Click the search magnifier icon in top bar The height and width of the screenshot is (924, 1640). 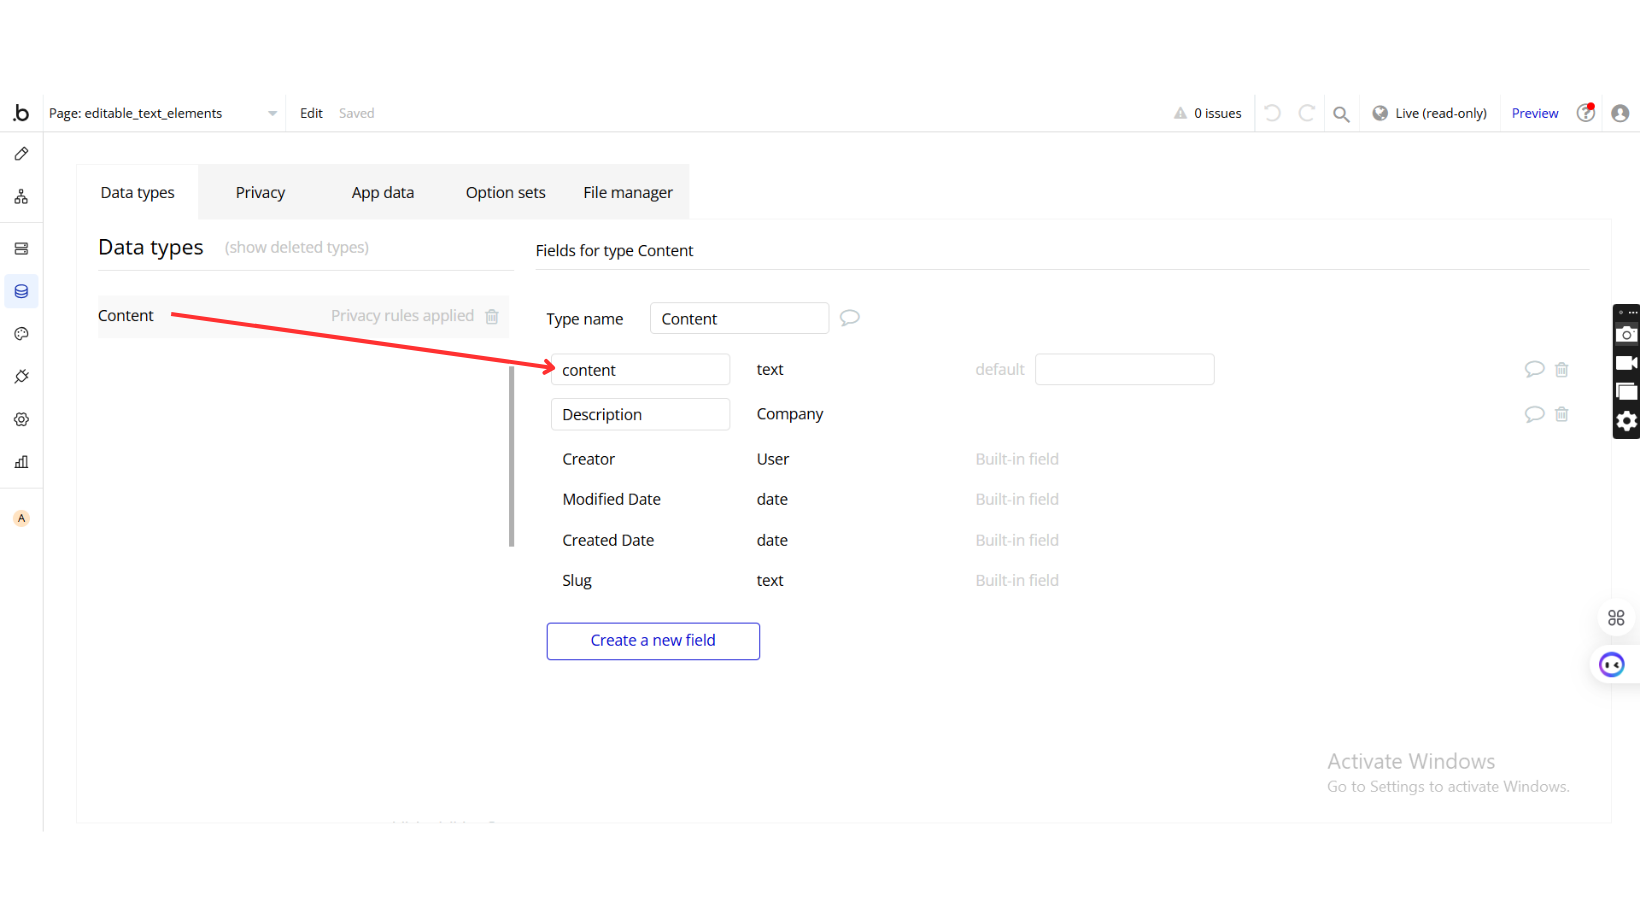coord(1341,114)
